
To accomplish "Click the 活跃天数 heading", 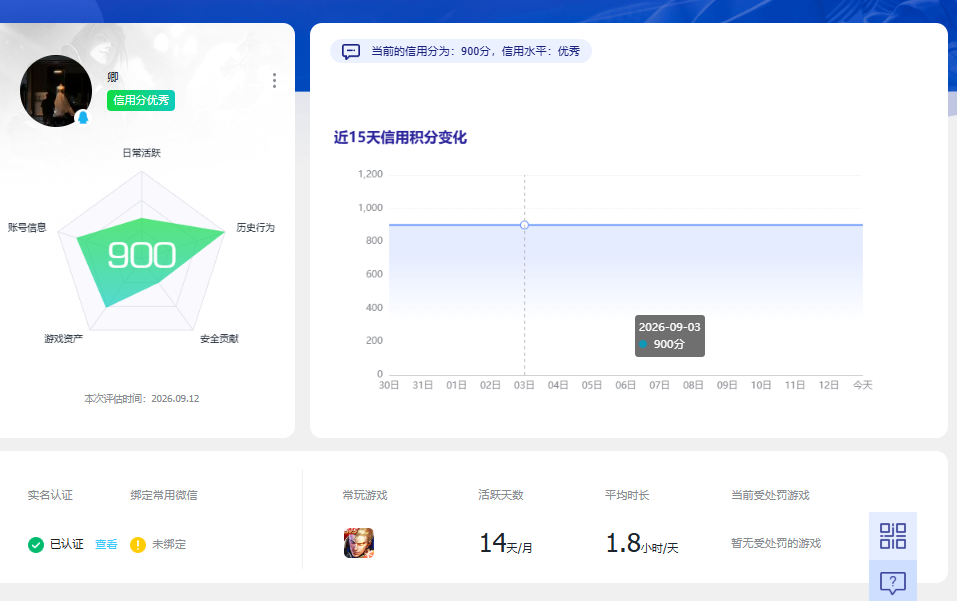I will click(500, 495).
